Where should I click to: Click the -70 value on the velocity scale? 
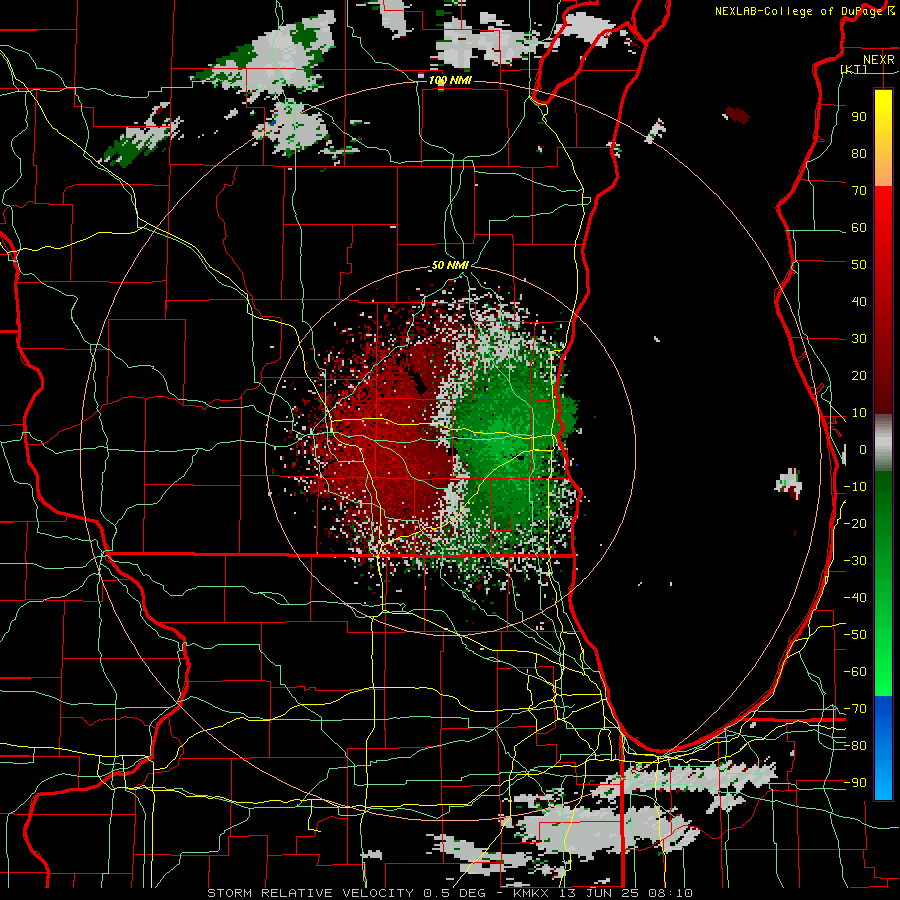[x=855, y=709]
